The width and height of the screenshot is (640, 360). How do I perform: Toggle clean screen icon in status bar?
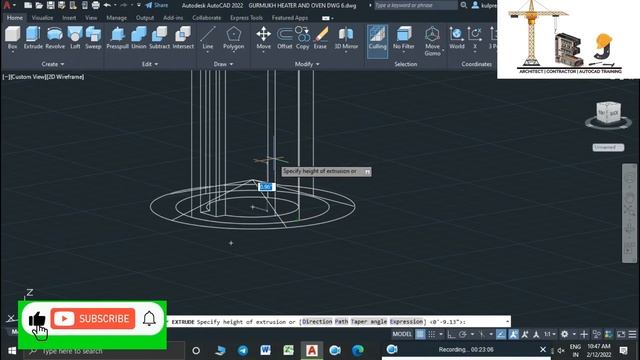[621, 334]
